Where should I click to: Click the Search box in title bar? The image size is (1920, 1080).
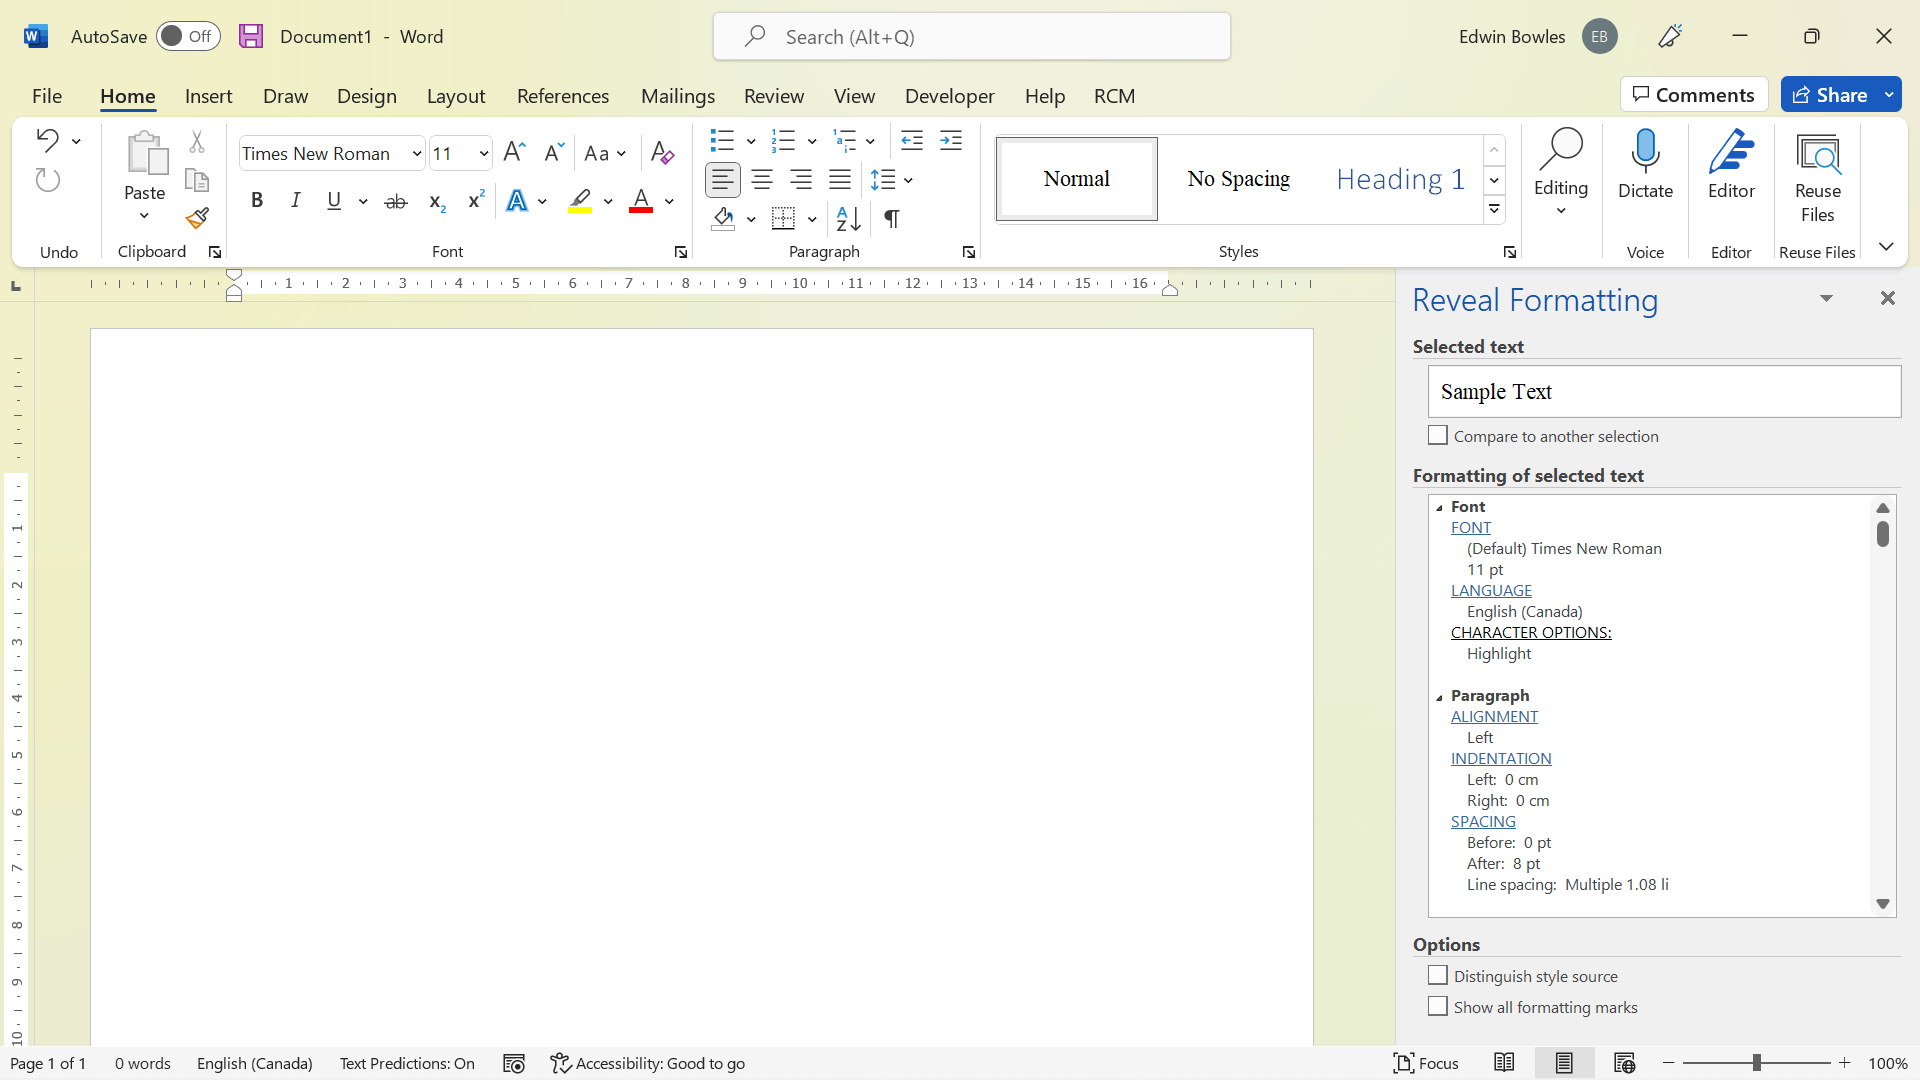tap(971, 37)
